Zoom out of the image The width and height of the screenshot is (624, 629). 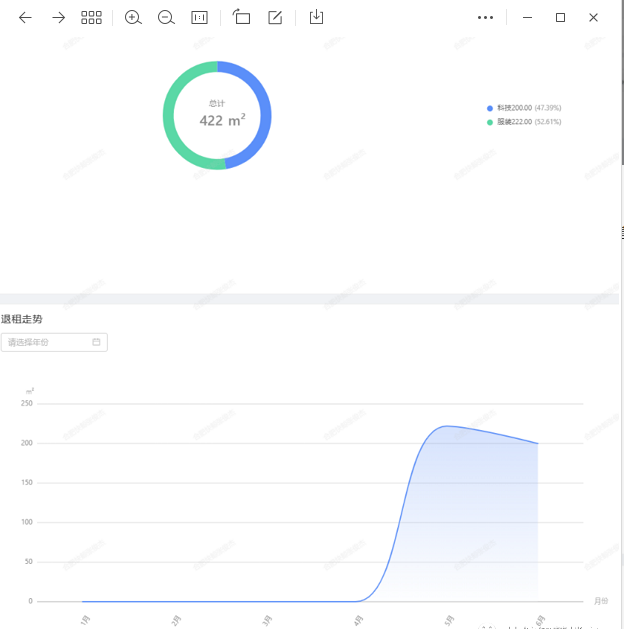click(166, 17)
